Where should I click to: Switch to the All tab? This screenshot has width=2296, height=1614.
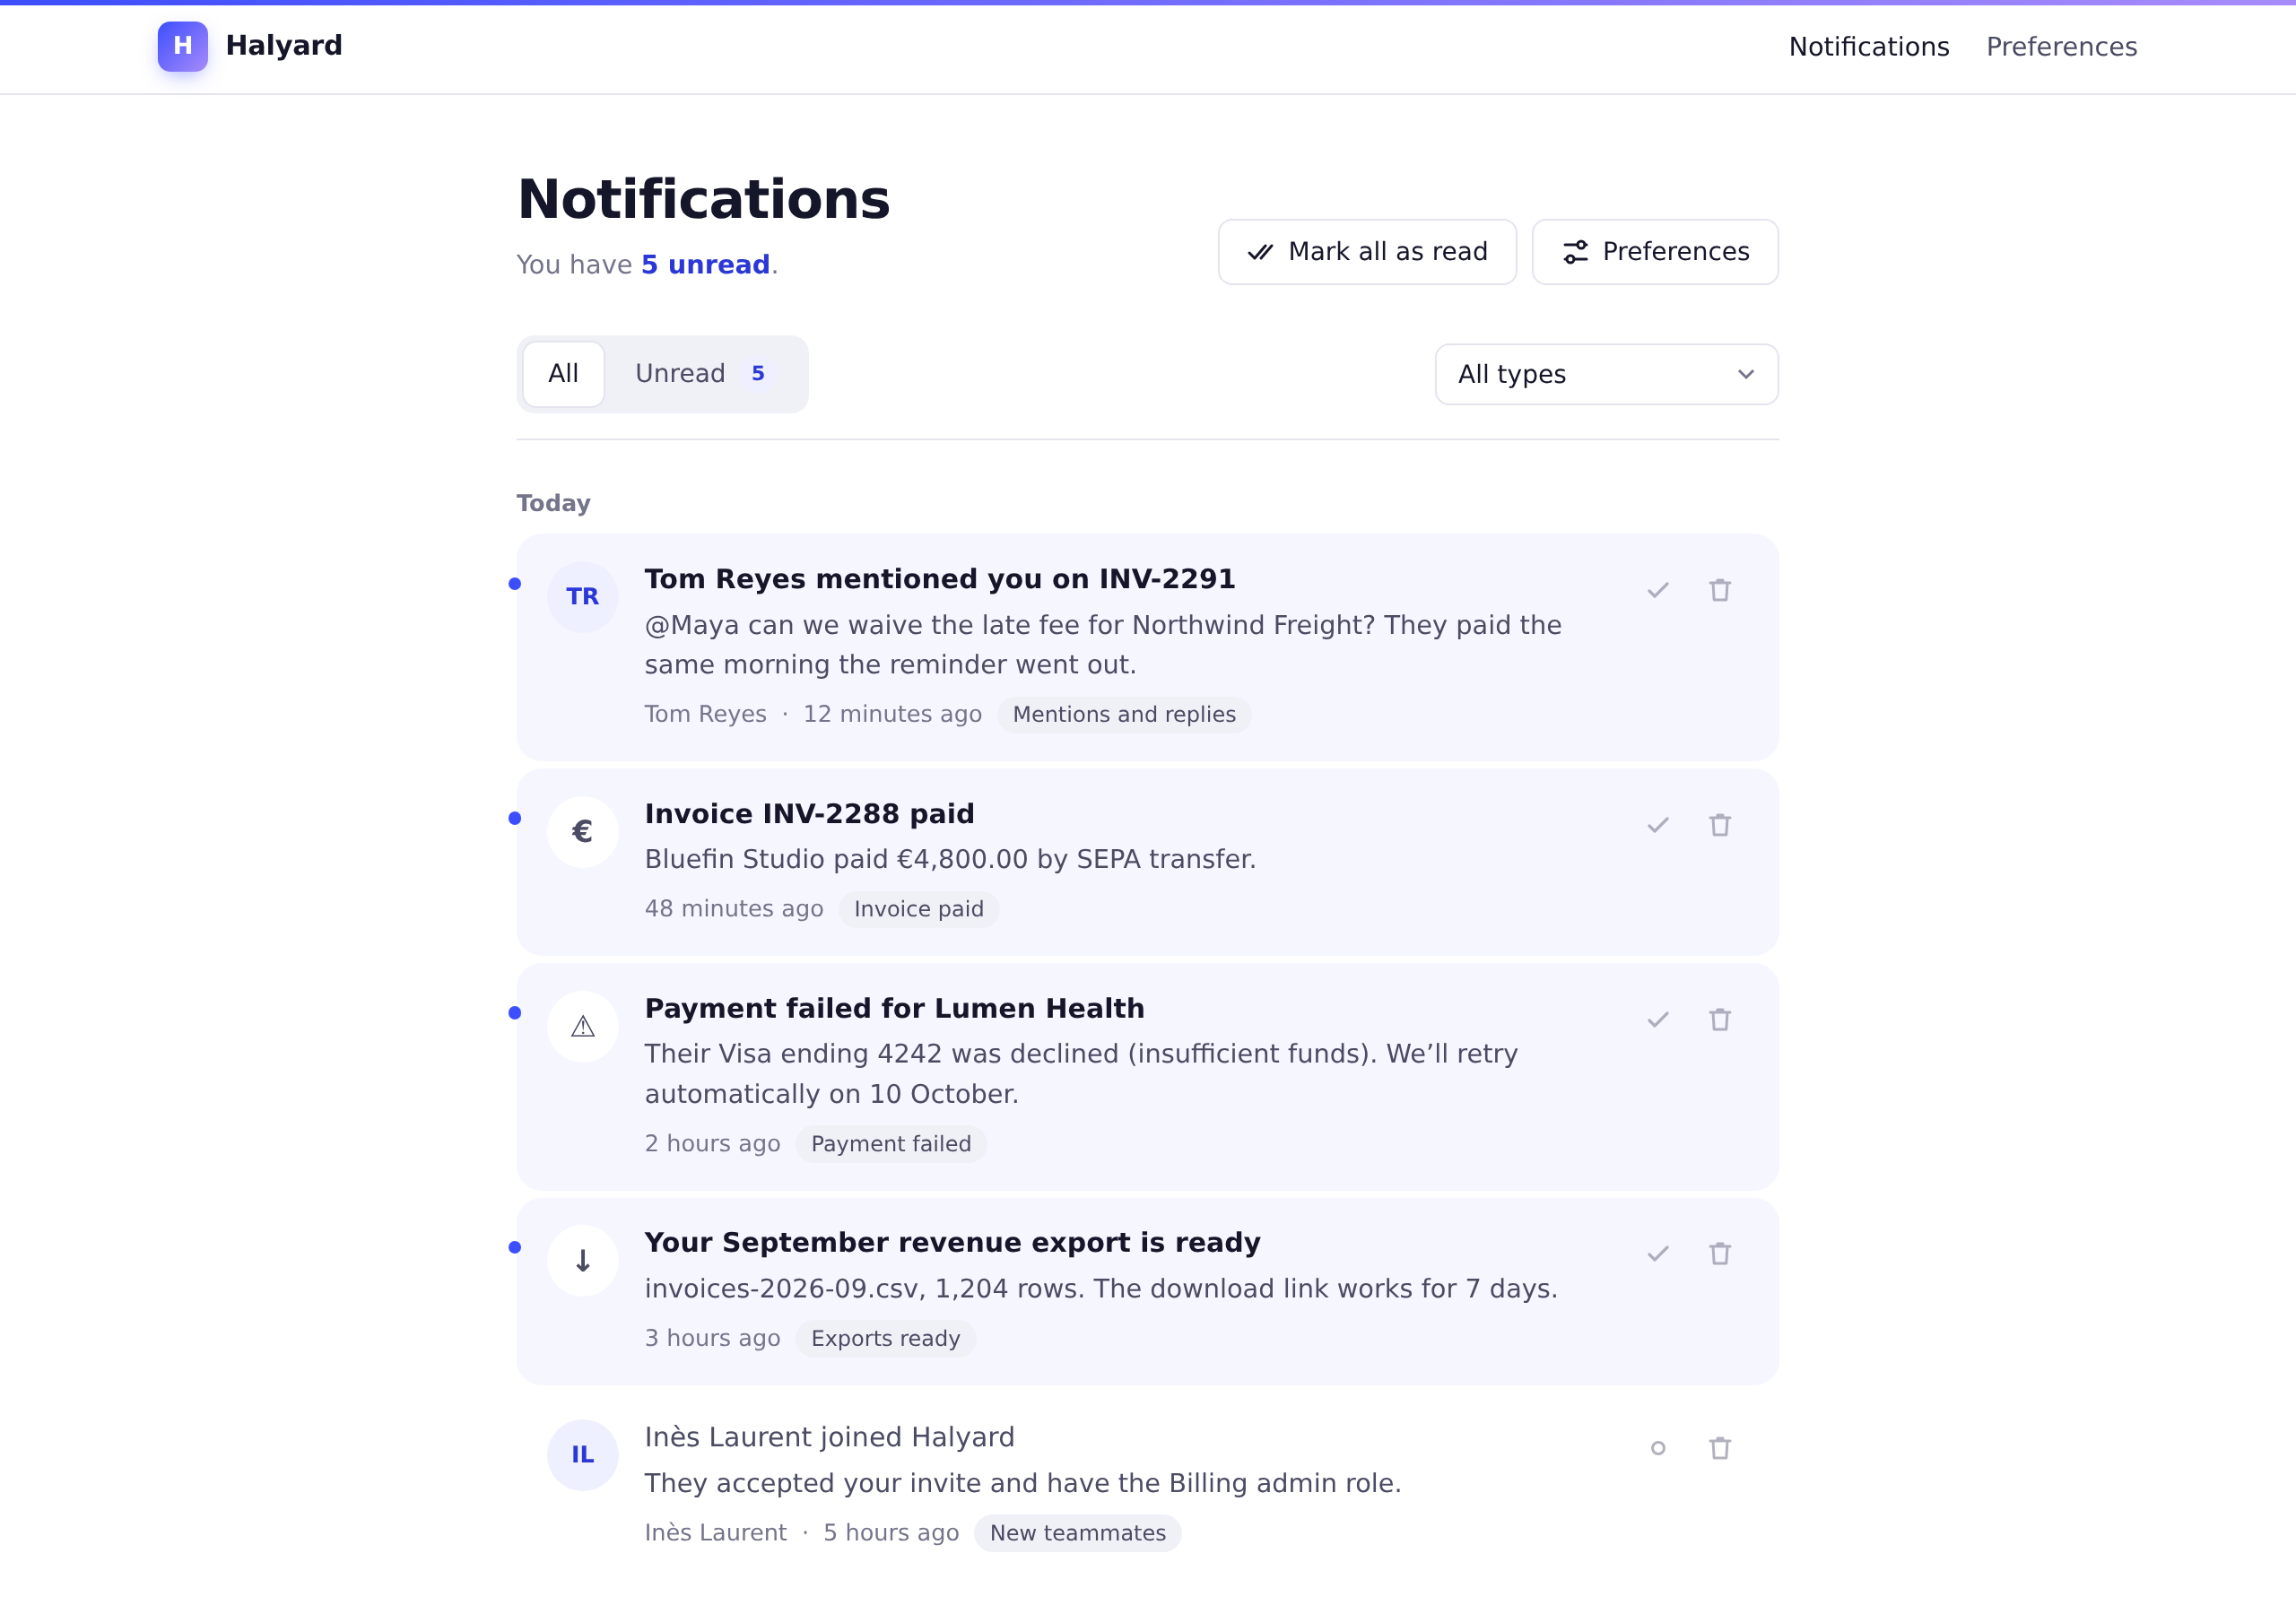563,374
